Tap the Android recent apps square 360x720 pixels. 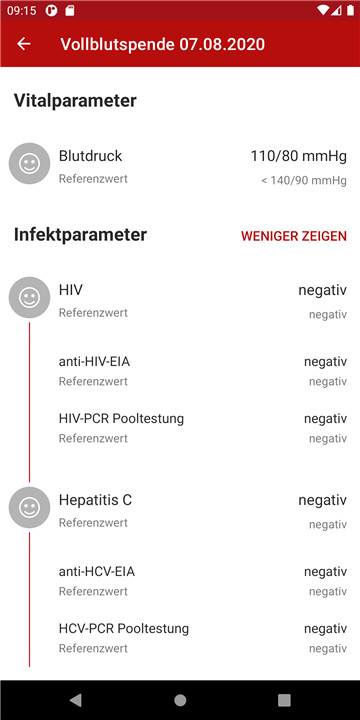284,700
